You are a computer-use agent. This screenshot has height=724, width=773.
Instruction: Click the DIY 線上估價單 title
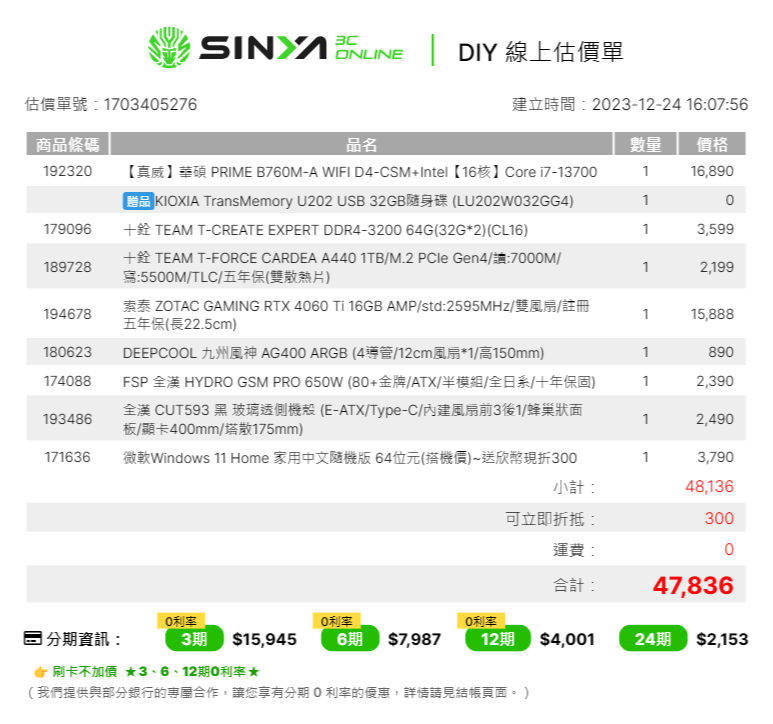[541, 52]
